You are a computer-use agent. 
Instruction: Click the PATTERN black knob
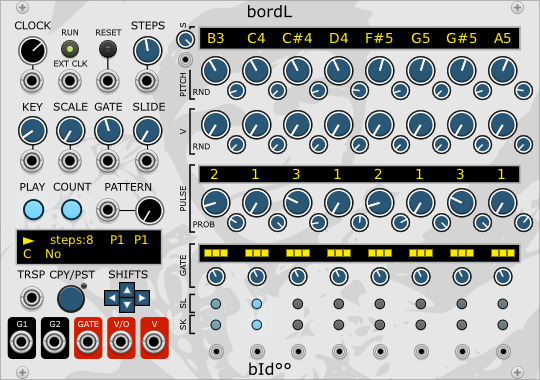(150, 210)
